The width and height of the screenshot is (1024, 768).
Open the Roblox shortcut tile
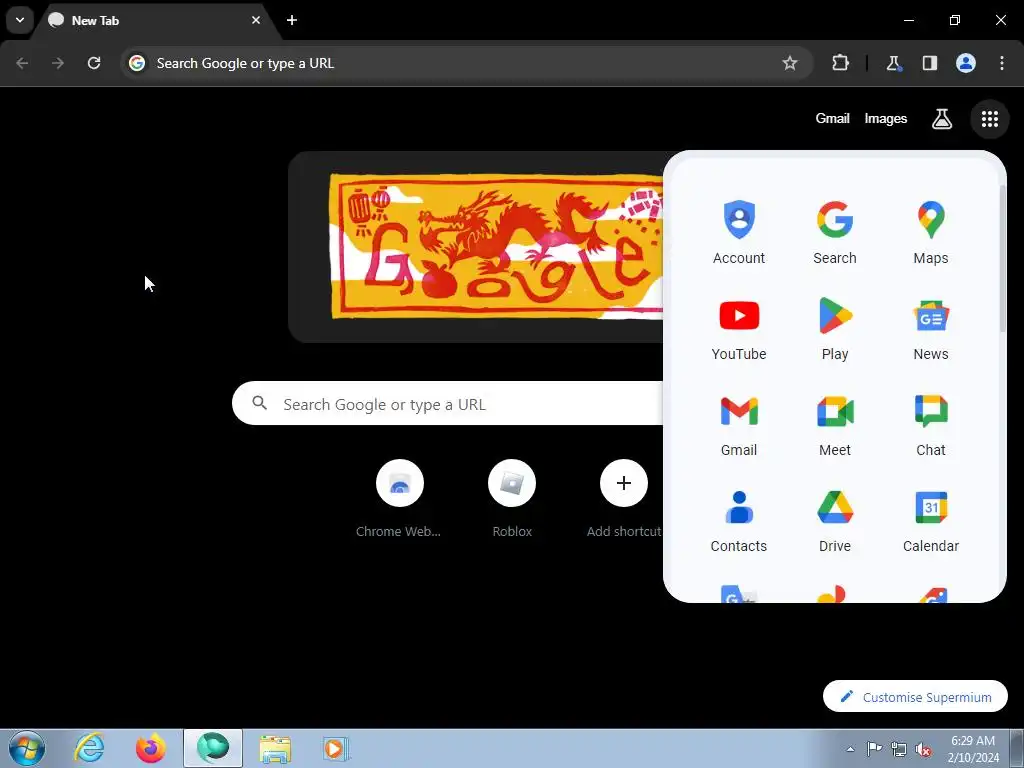coord(511,500)
